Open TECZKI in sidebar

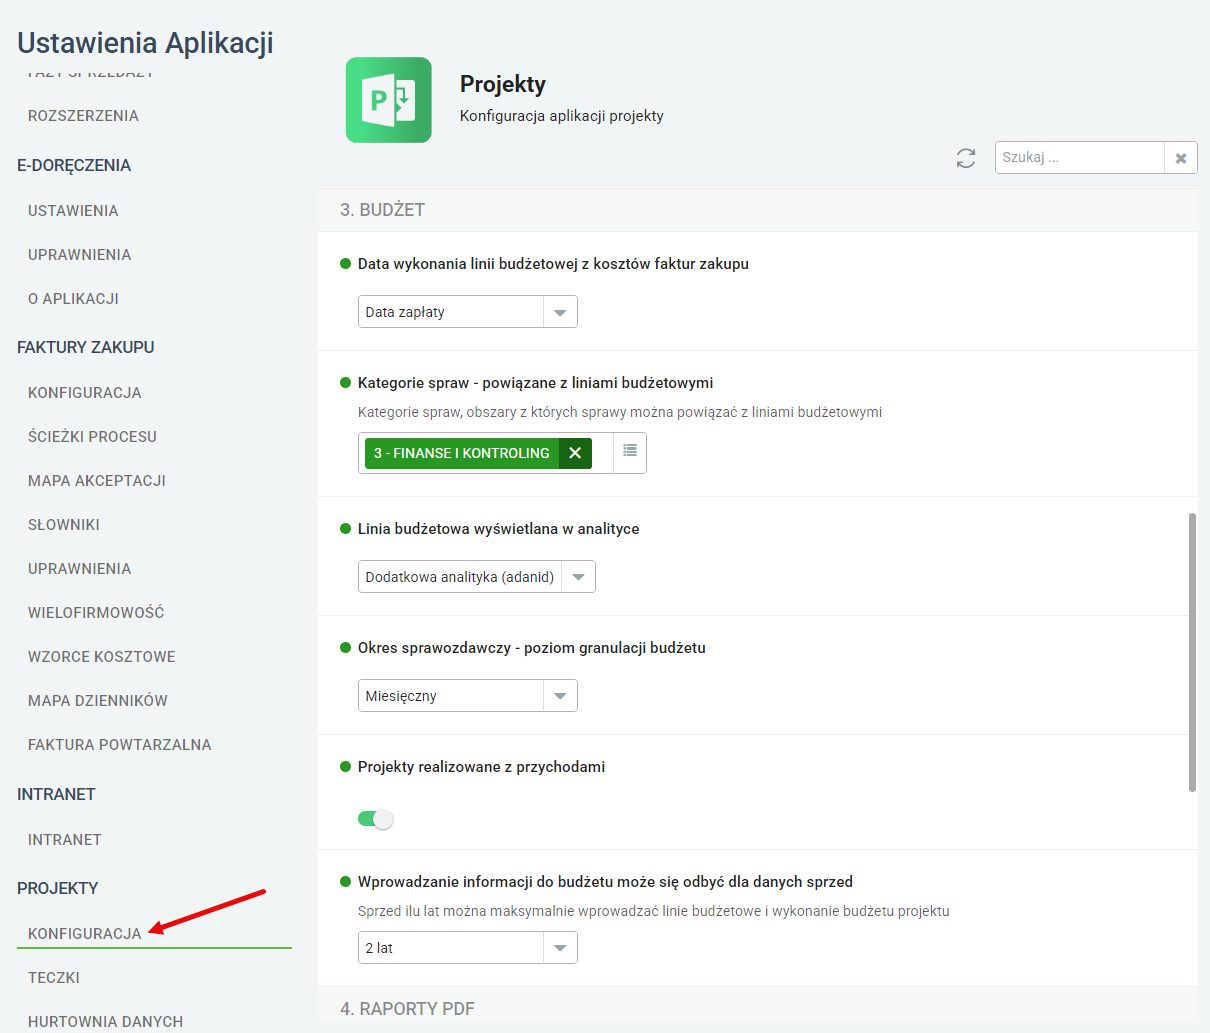[x=54, y=978]
